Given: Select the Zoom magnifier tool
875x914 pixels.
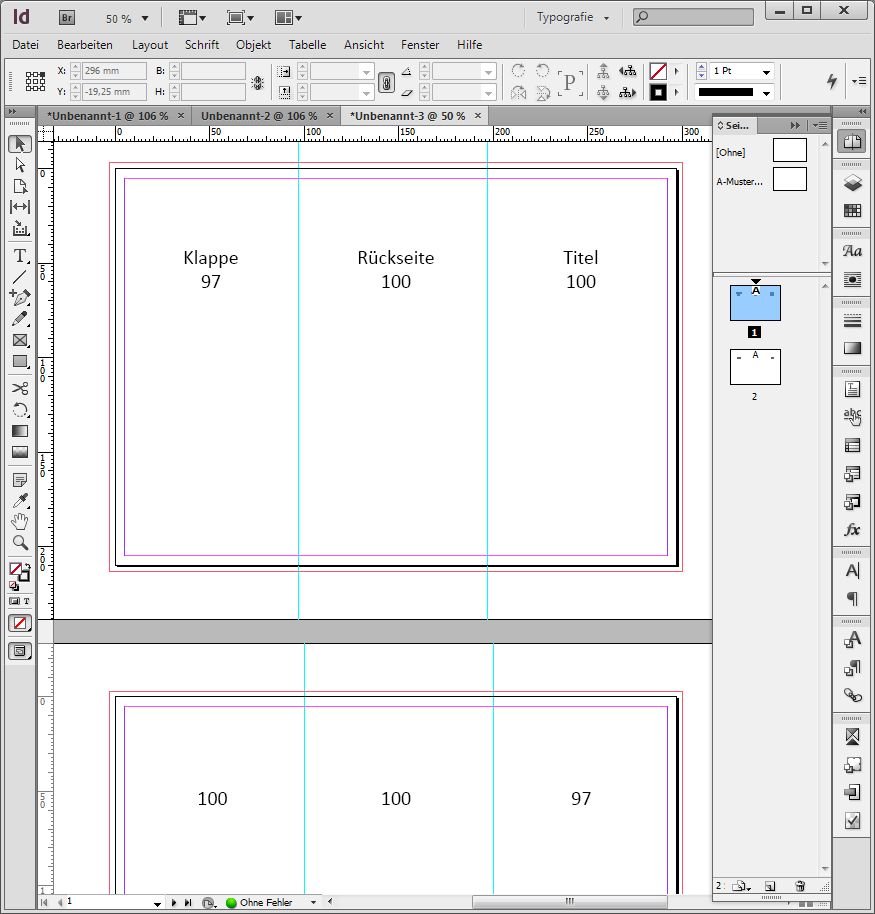Looking at the screenshot, I should pyautogui.click(x=19, y=543).
